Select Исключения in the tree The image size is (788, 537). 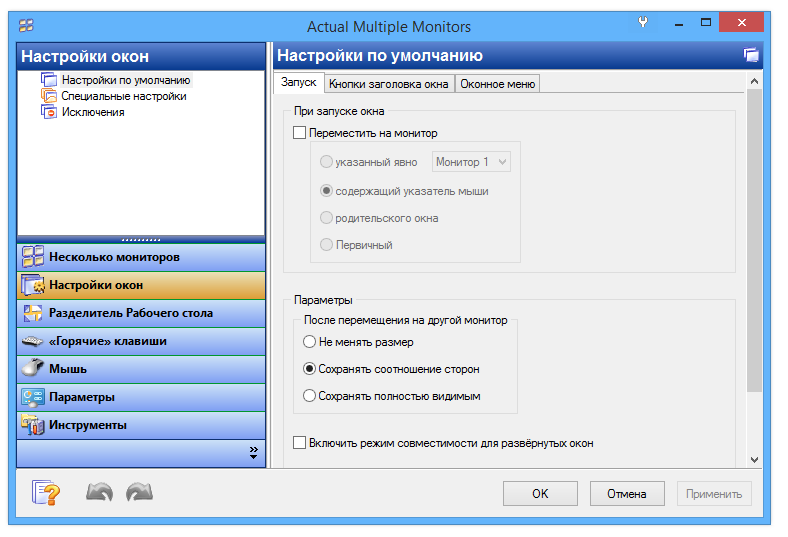coord(93,112)
